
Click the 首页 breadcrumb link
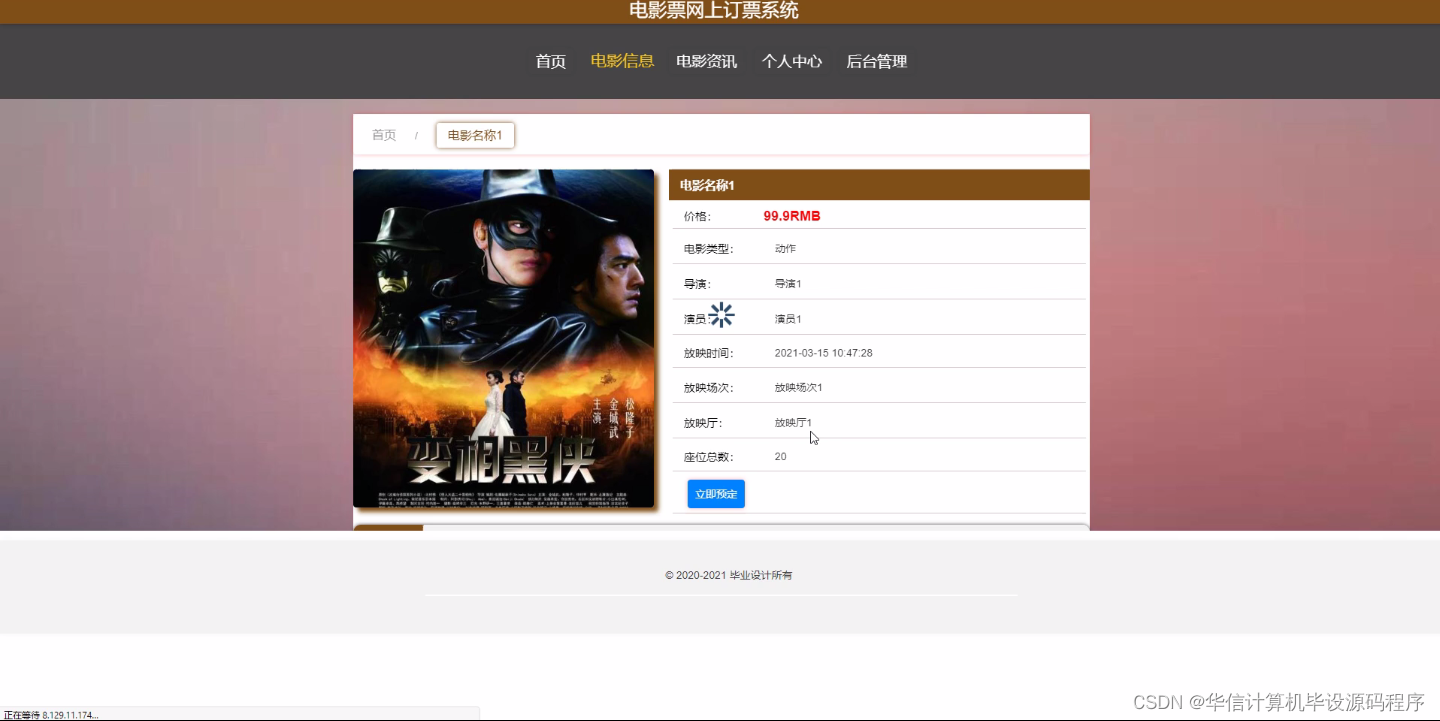[384, 135]
